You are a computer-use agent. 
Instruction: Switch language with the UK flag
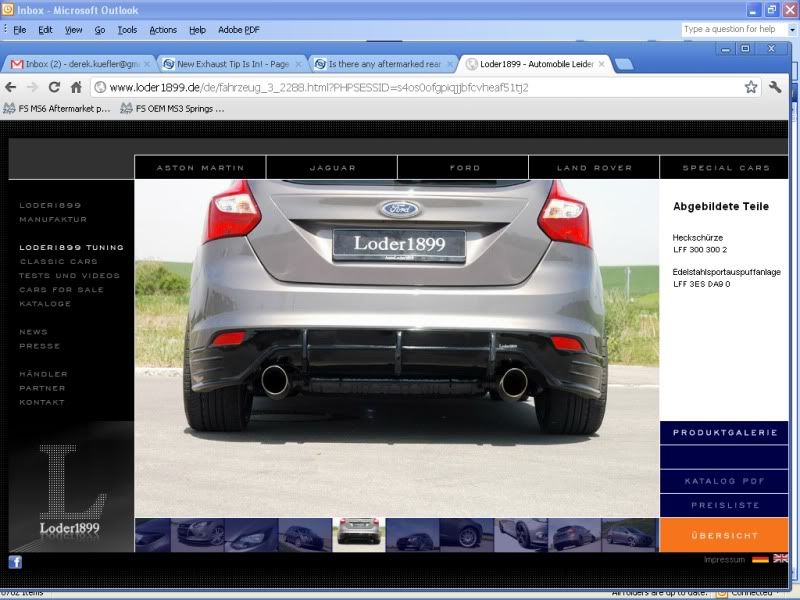(x=780, y=558)
